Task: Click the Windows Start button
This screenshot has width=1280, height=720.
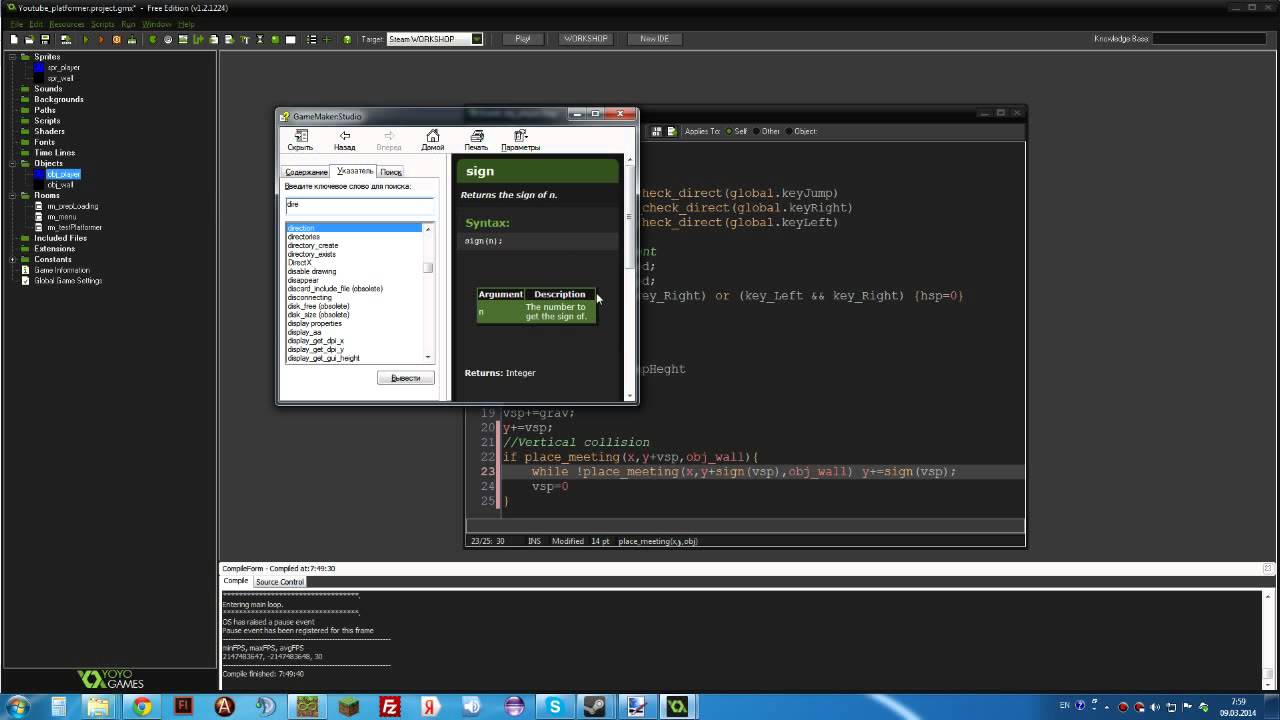Action: [x=17, y=706]
